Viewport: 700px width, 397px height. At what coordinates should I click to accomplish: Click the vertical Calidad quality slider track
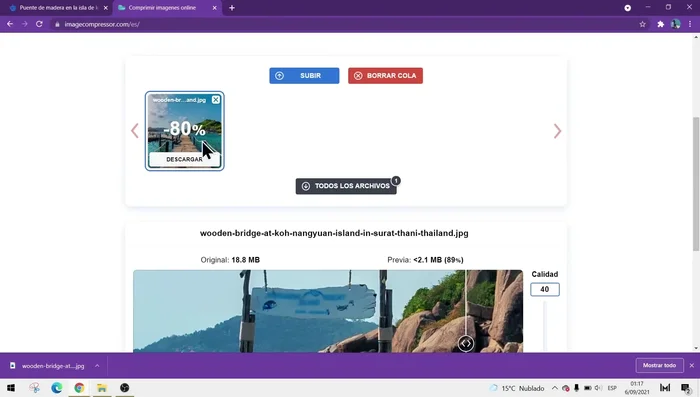pyautogui.click(x=544, y=326)
